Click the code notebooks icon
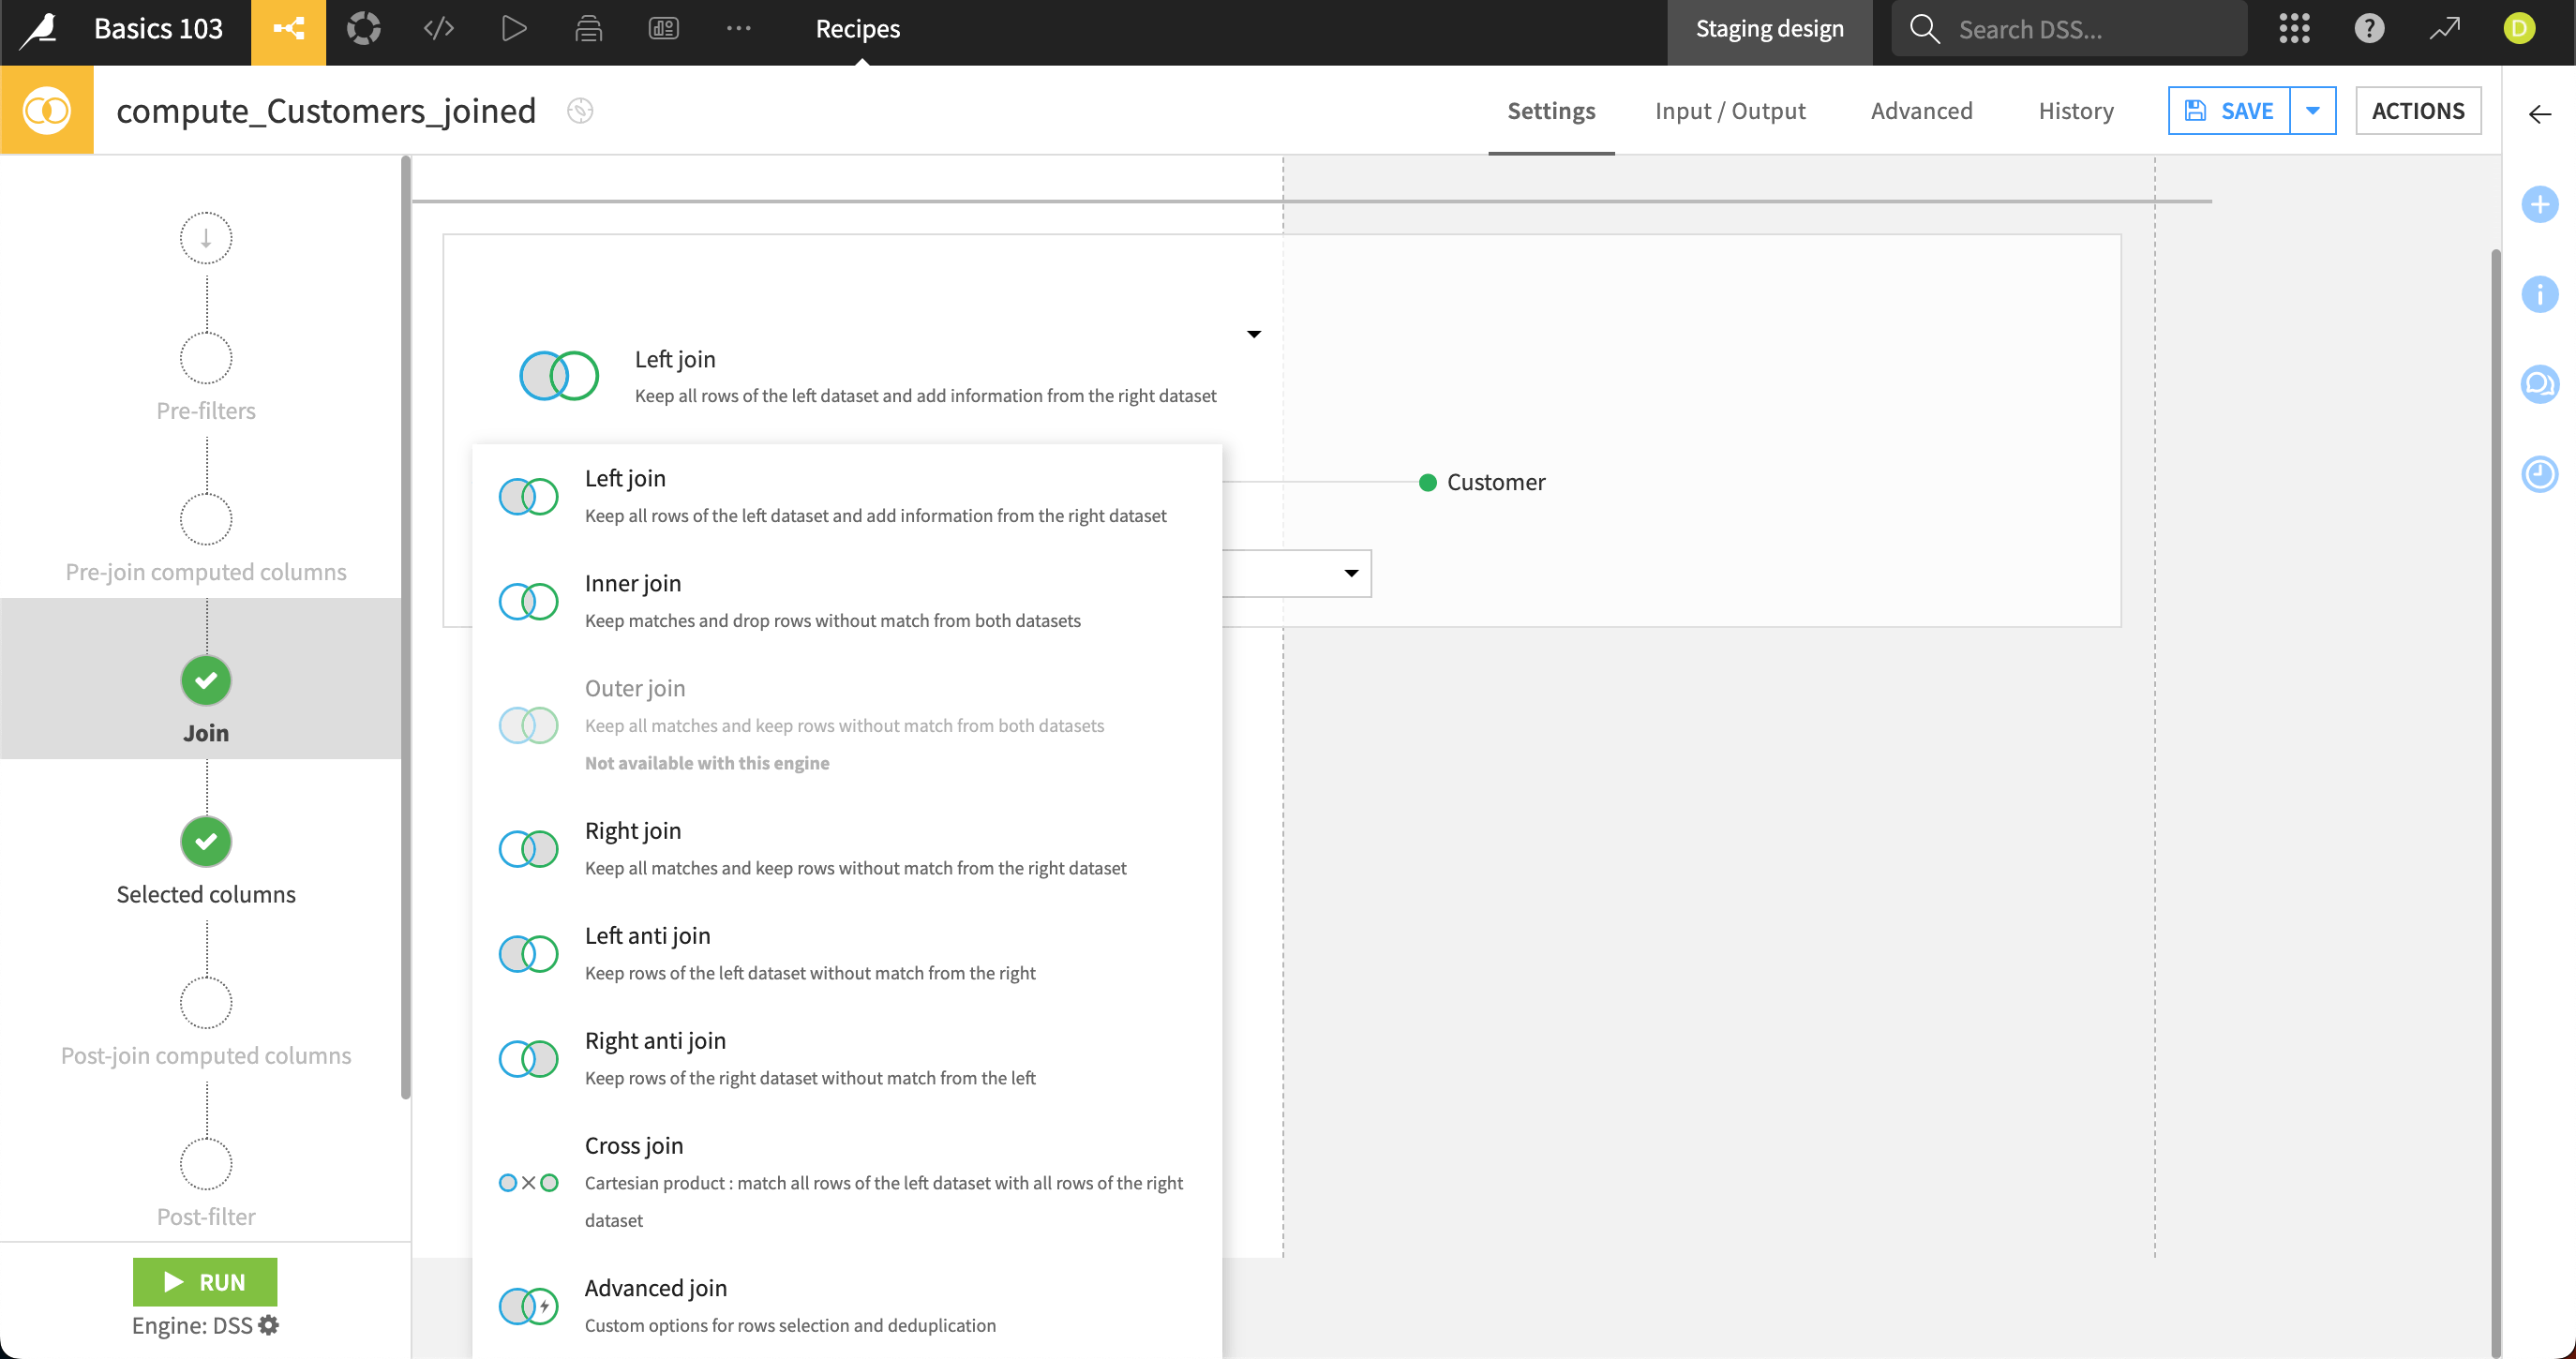 point(438,29)
